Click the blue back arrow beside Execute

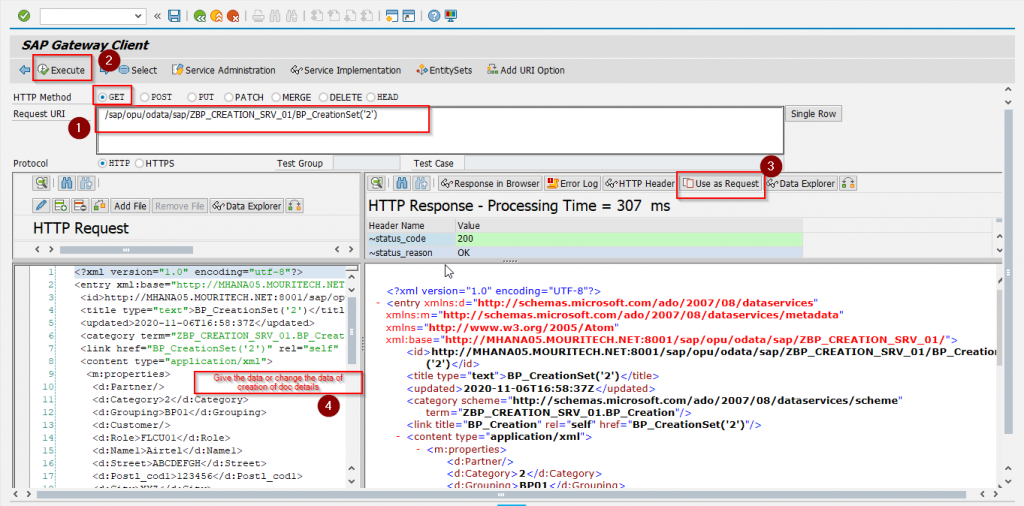pos(24,70)
